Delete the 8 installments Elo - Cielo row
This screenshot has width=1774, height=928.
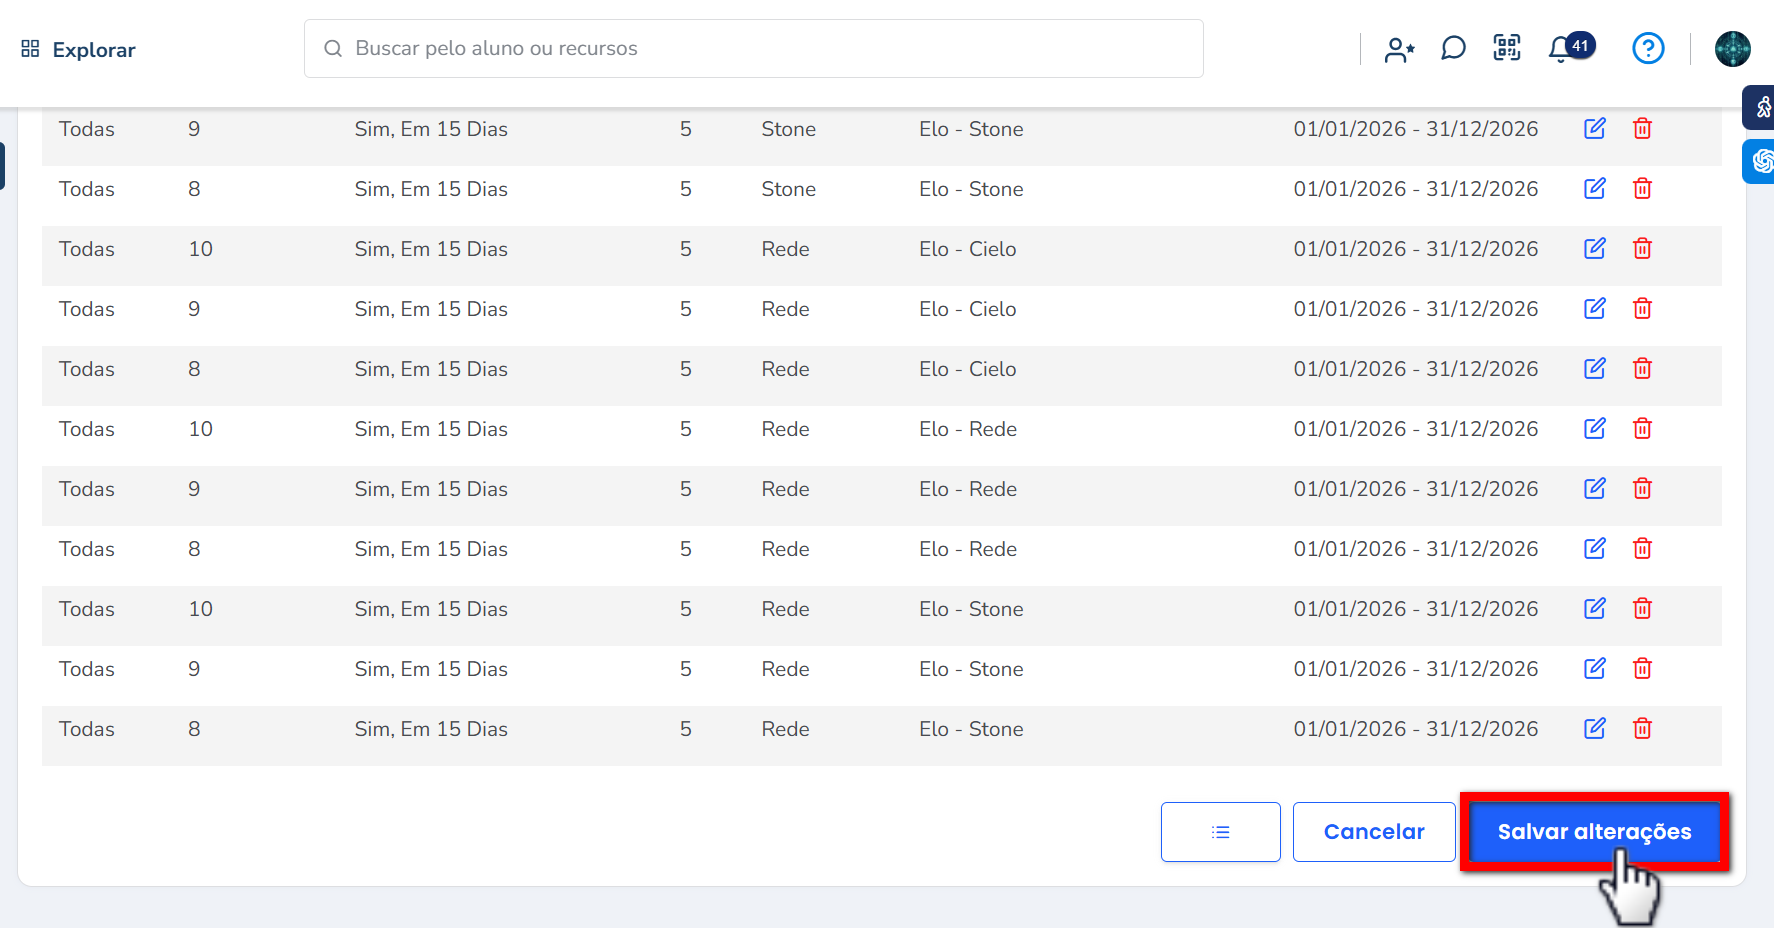1642,368
